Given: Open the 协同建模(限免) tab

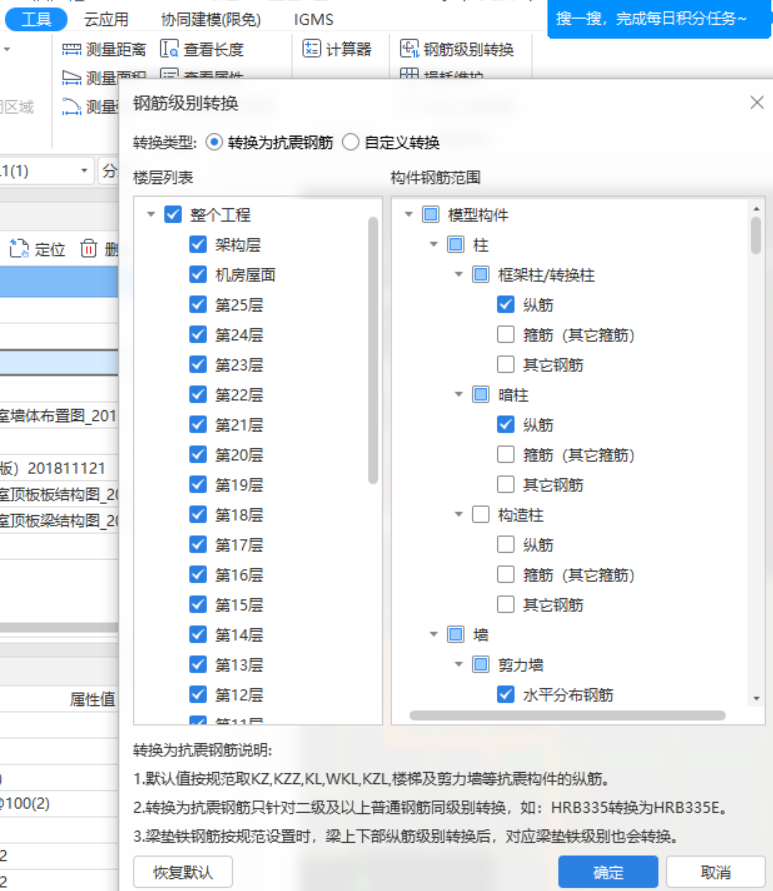Looking at the screenshot, I should tap(211, 20).
